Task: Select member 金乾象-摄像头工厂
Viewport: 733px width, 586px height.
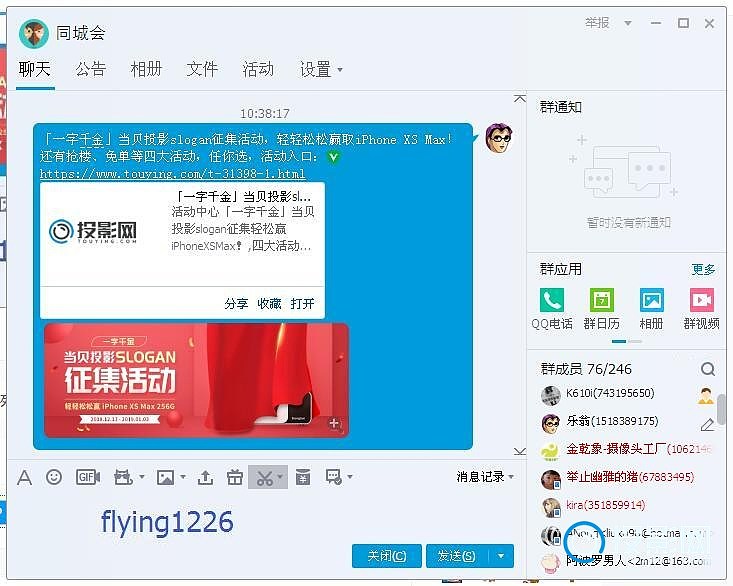Action: [626, 450]
